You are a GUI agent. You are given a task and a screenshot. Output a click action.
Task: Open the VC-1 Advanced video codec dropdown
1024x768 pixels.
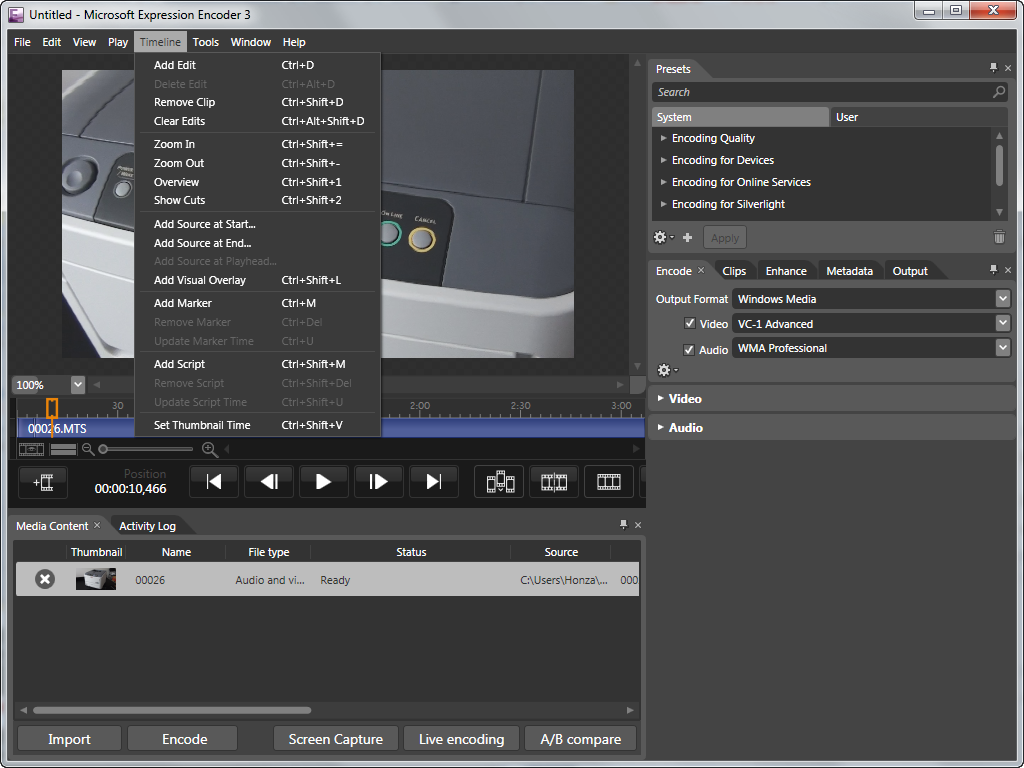[x=1002, y=323]
